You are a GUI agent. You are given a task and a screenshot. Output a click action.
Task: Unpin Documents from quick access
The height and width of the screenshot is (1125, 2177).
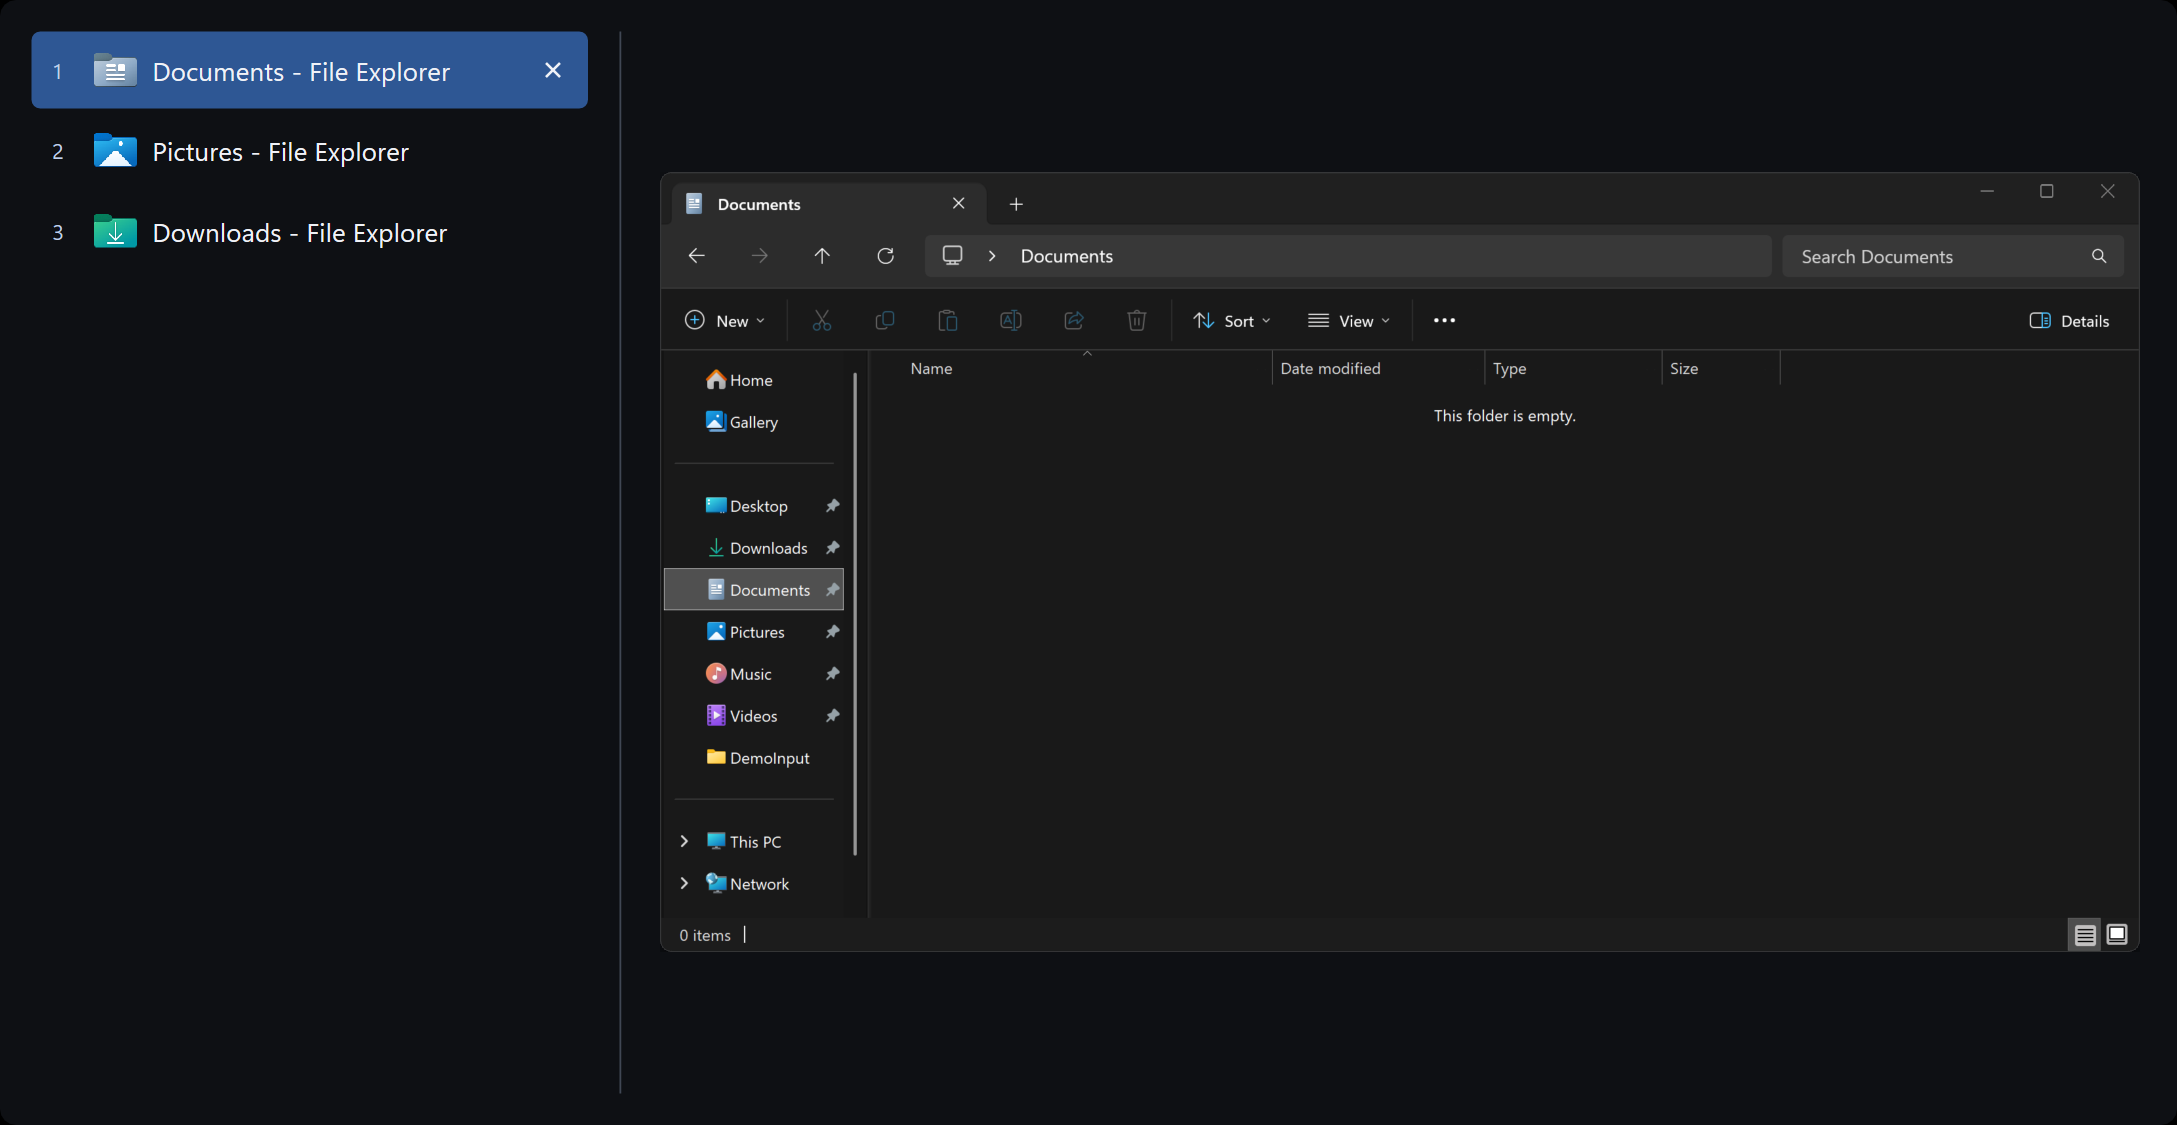[x=832, y=590]
